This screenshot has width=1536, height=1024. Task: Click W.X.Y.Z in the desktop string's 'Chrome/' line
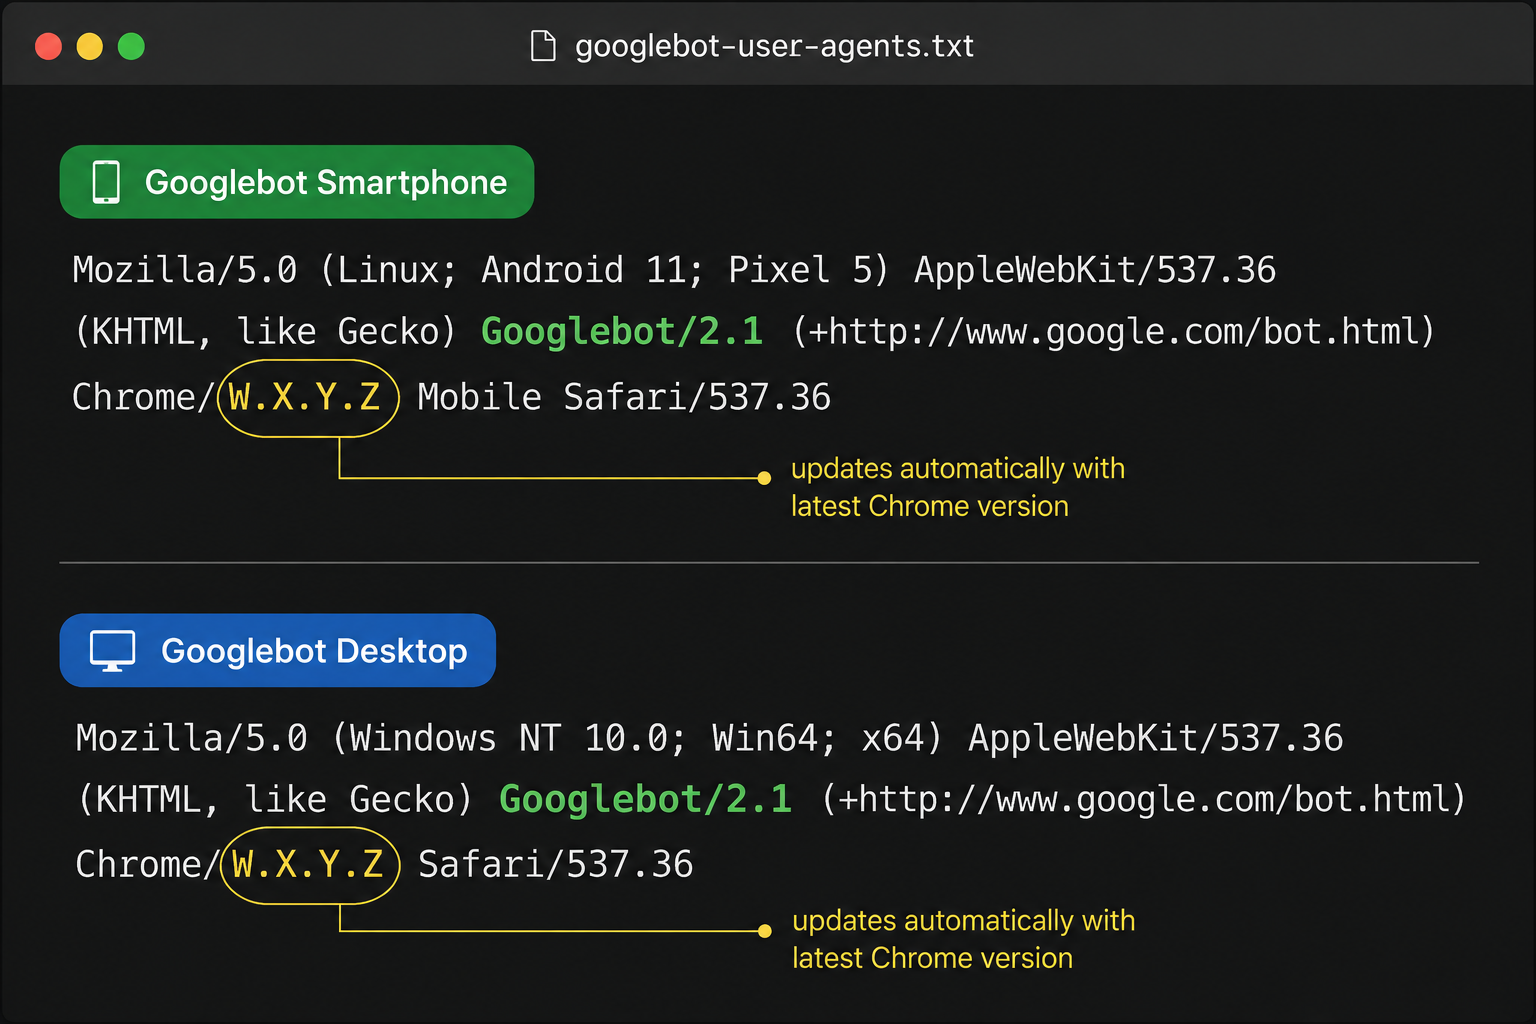pyautogui.click(x=307, y=864)
